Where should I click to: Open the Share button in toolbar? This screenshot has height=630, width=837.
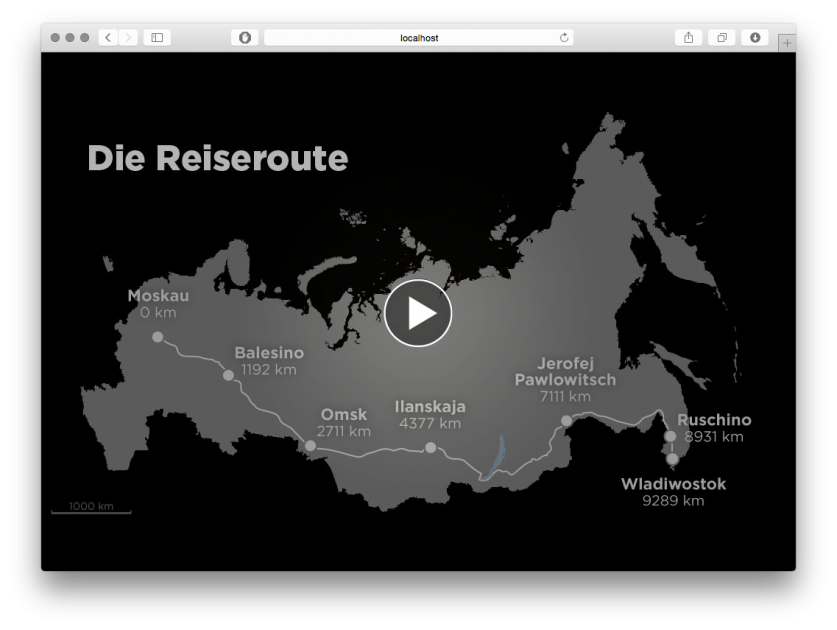click(x=689, y=37)
